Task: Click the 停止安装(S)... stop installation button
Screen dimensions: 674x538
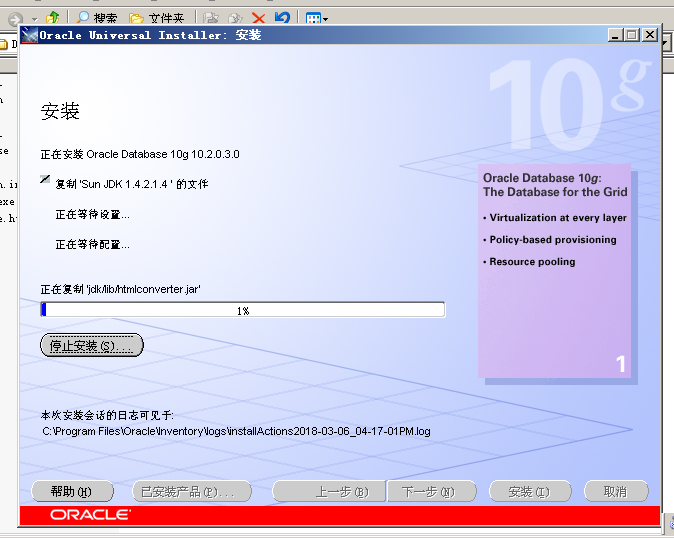Action: tap(92, 345)
